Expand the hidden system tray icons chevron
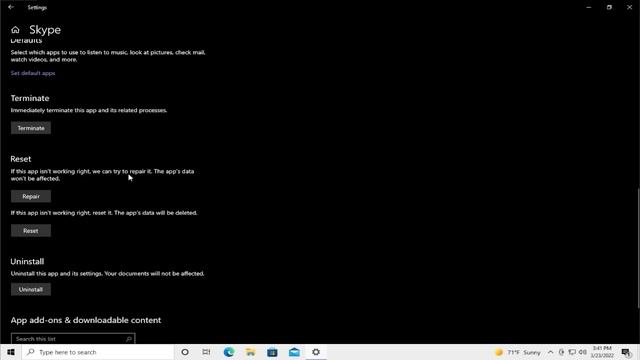The height and width of the screenshot is (360, 640). [550, 352]
